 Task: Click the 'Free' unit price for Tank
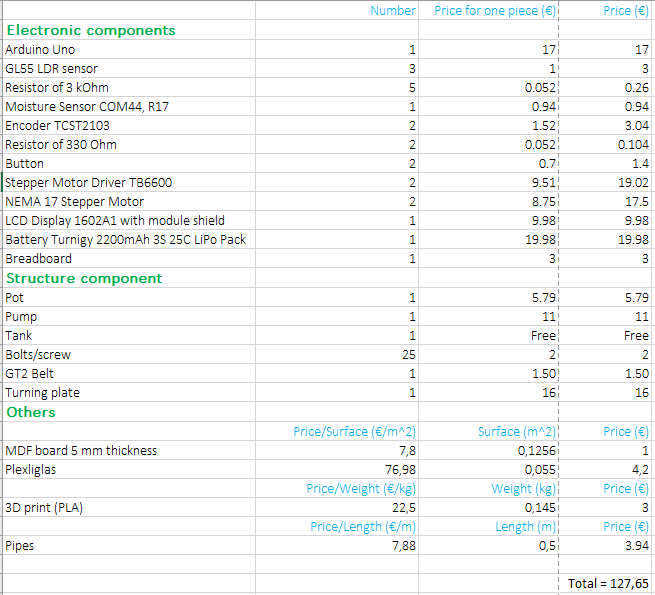(488, 336)
